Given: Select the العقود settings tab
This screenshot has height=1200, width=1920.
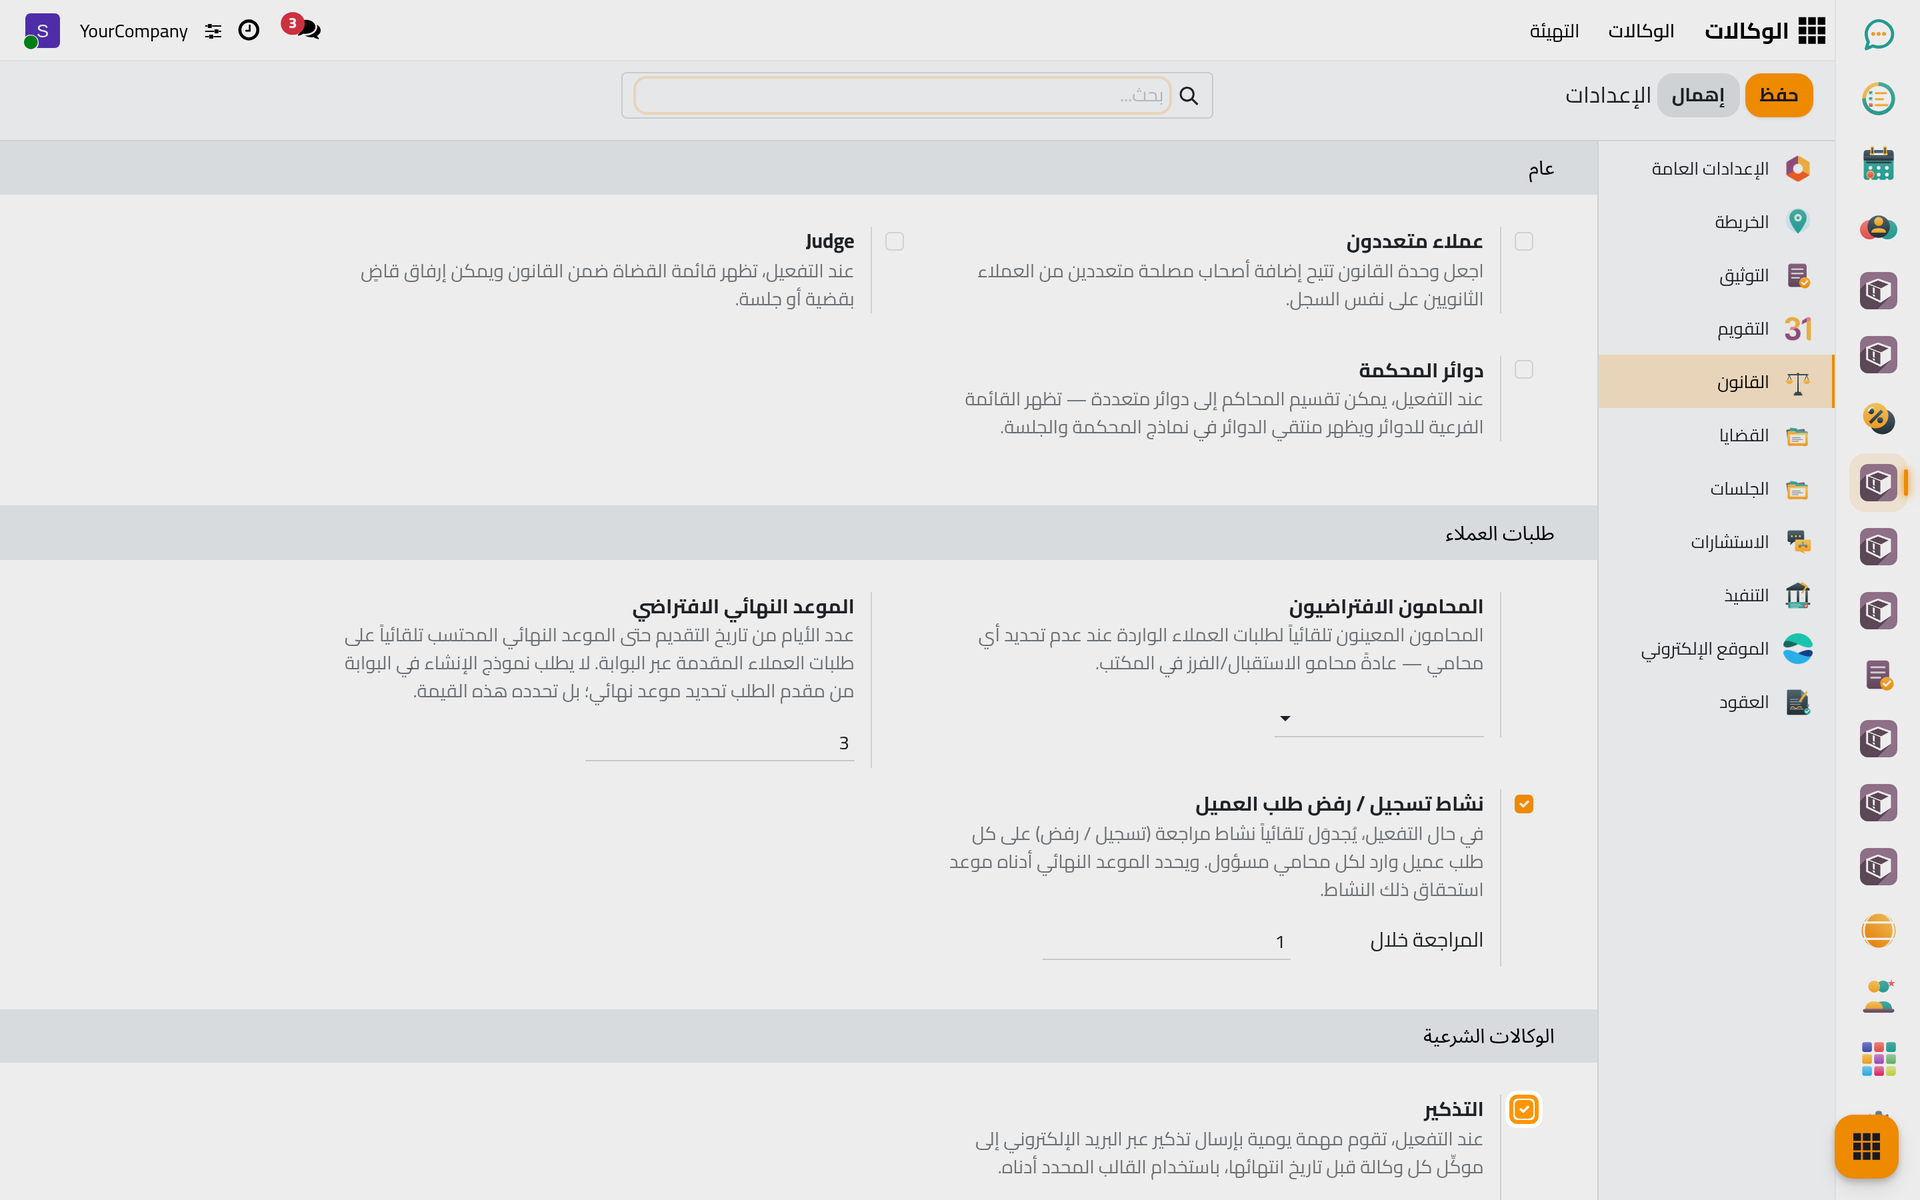Looking at the screenshot, I should click(x=1716, y=701).
